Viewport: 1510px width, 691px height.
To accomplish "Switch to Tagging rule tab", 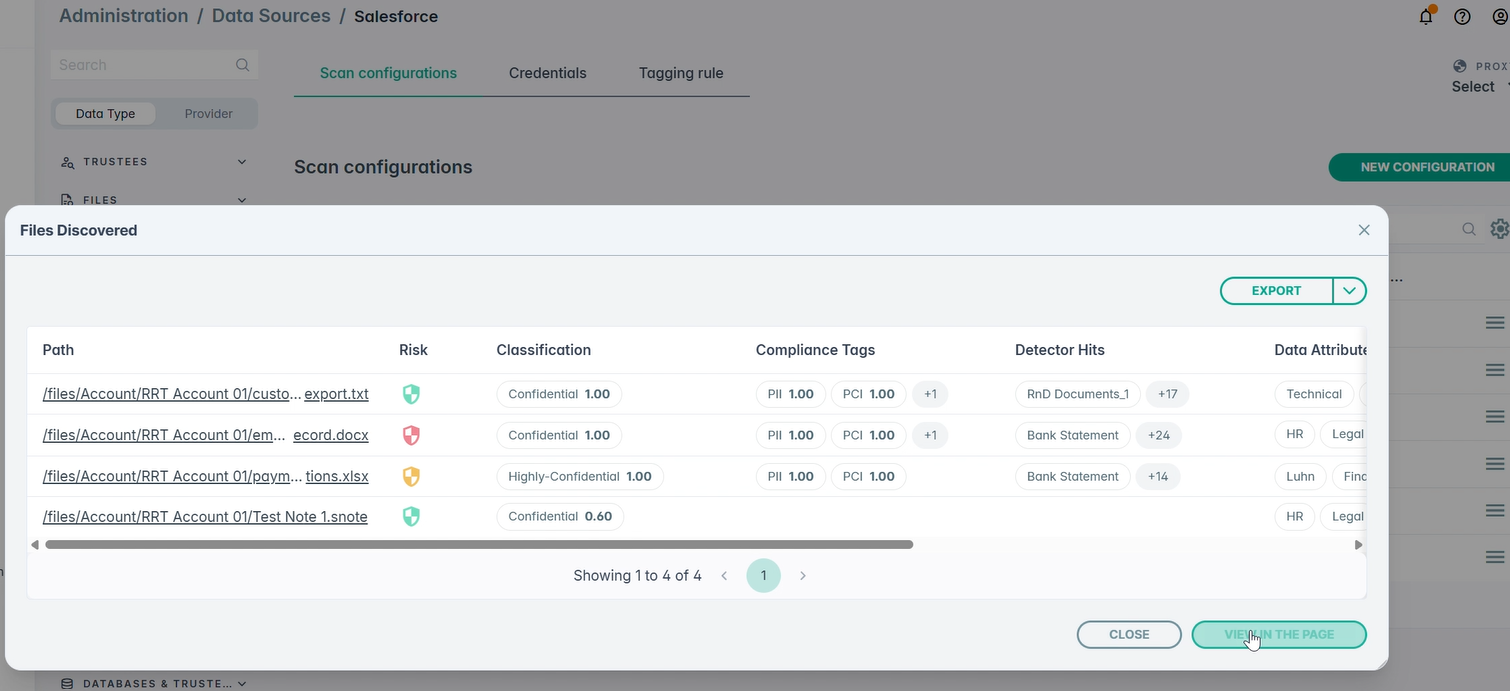I will [681, 73].
